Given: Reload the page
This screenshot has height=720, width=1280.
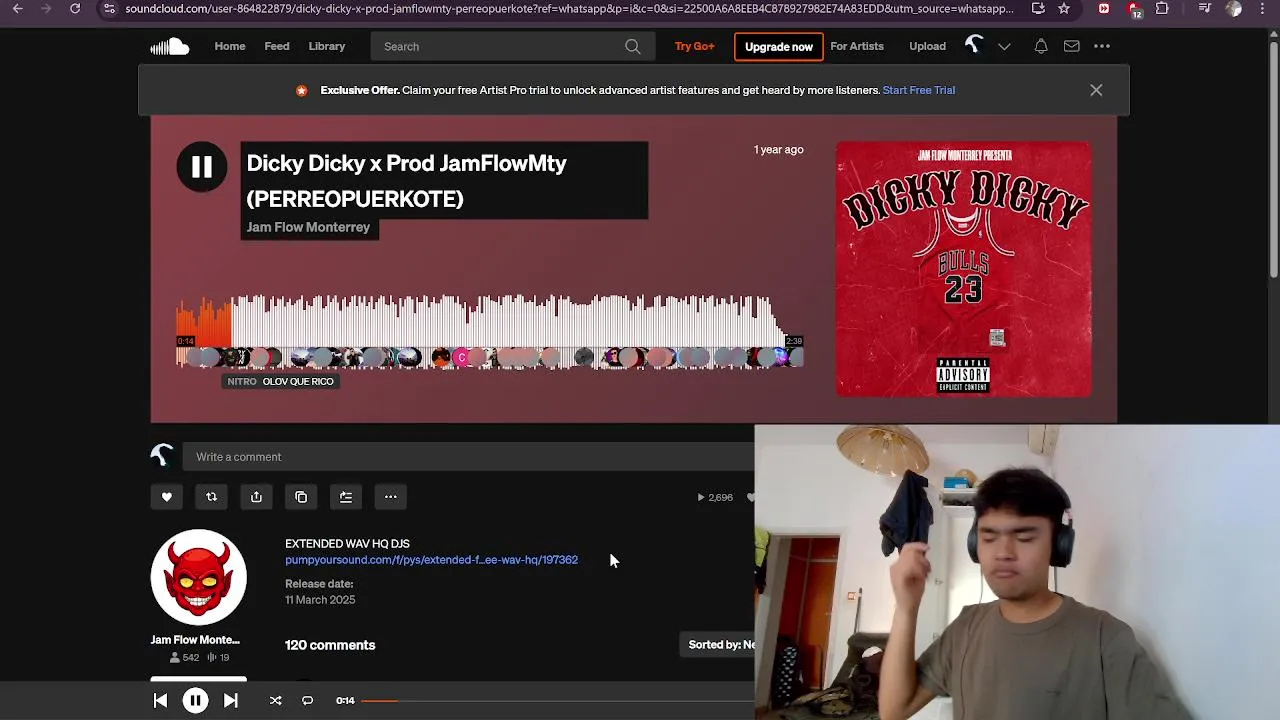Looking at the screenshot, I should 75,9.
